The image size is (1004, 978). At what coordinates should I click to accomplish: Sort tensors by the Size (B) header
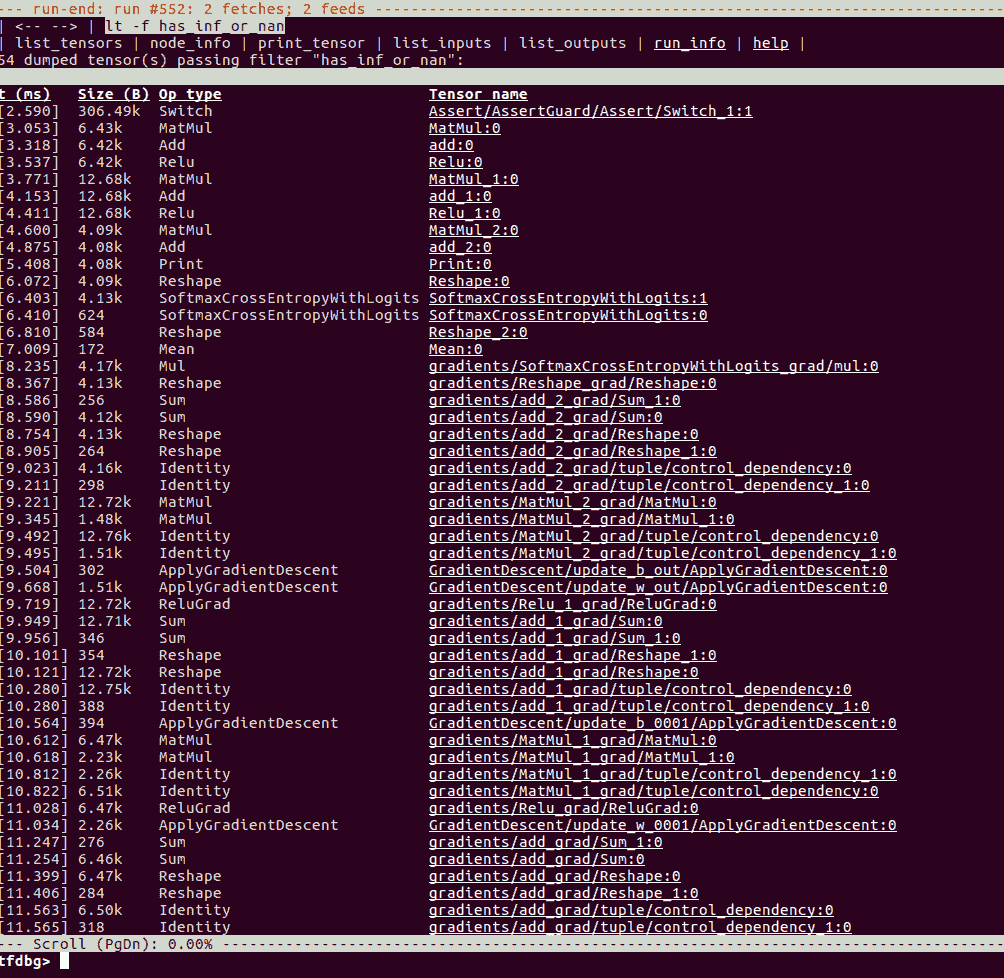point(113,94)
